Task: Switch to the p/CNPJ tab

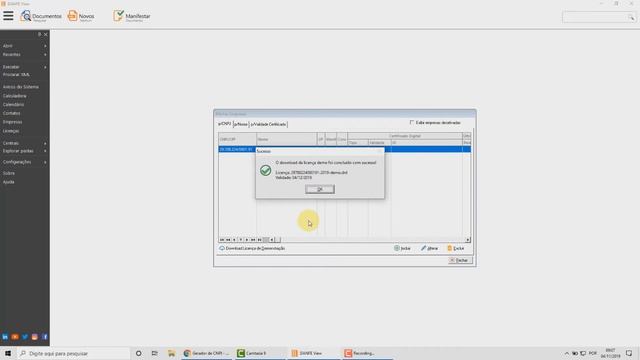Action: [x=224, y=124]
